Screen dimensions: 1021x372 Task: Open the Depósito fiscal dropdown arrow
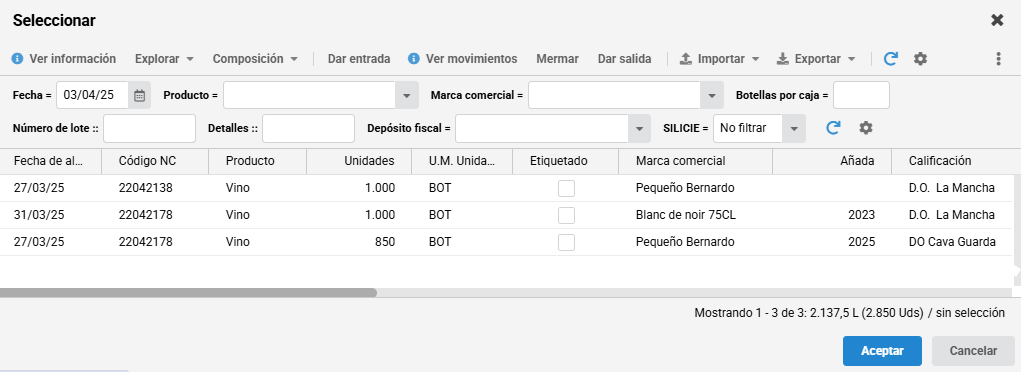tap(639, 128)
